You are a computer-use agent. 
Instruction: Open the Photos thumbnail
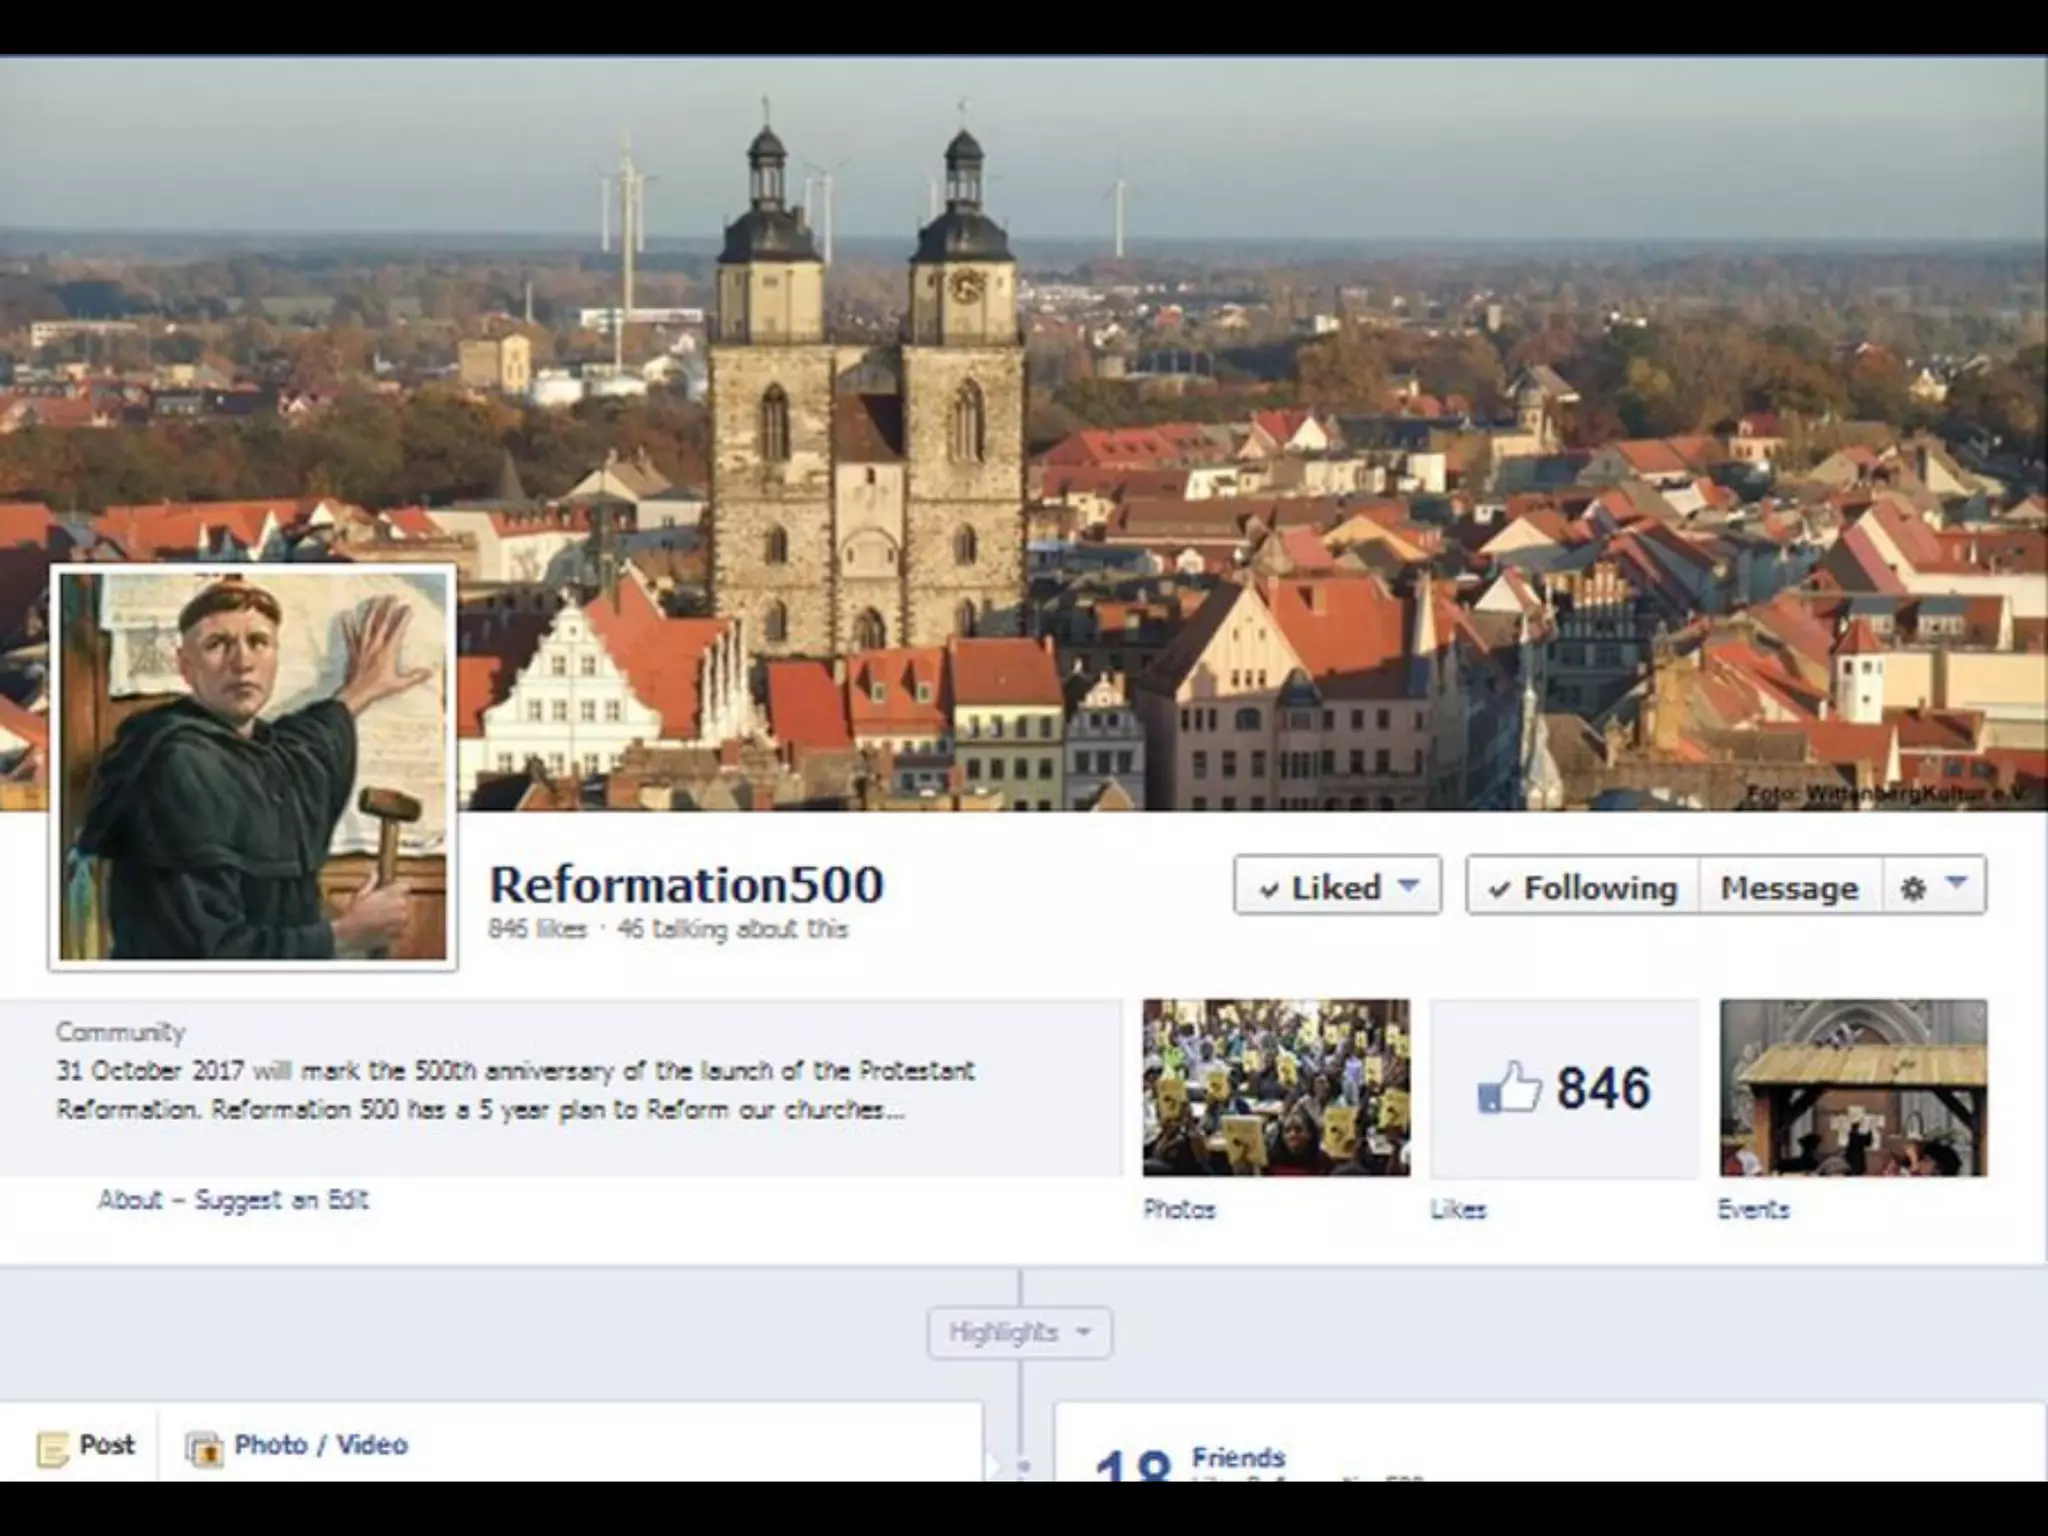point(1276,1087)
